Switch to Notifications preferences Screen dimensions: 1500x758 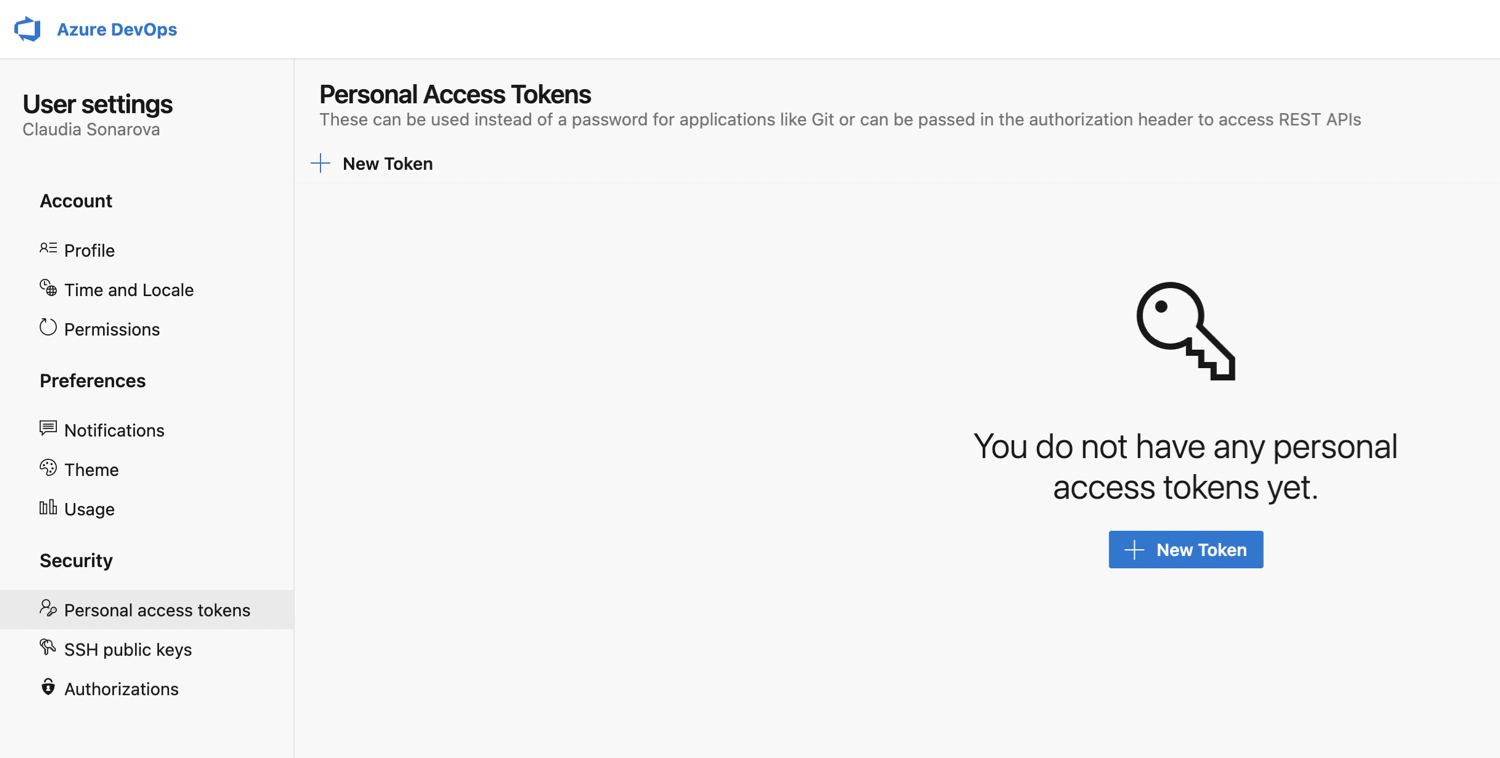[114, 430]
